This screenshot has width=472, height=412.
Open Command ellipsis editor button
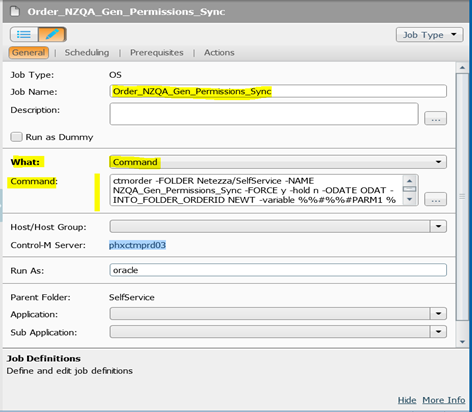tap(435, 199)
